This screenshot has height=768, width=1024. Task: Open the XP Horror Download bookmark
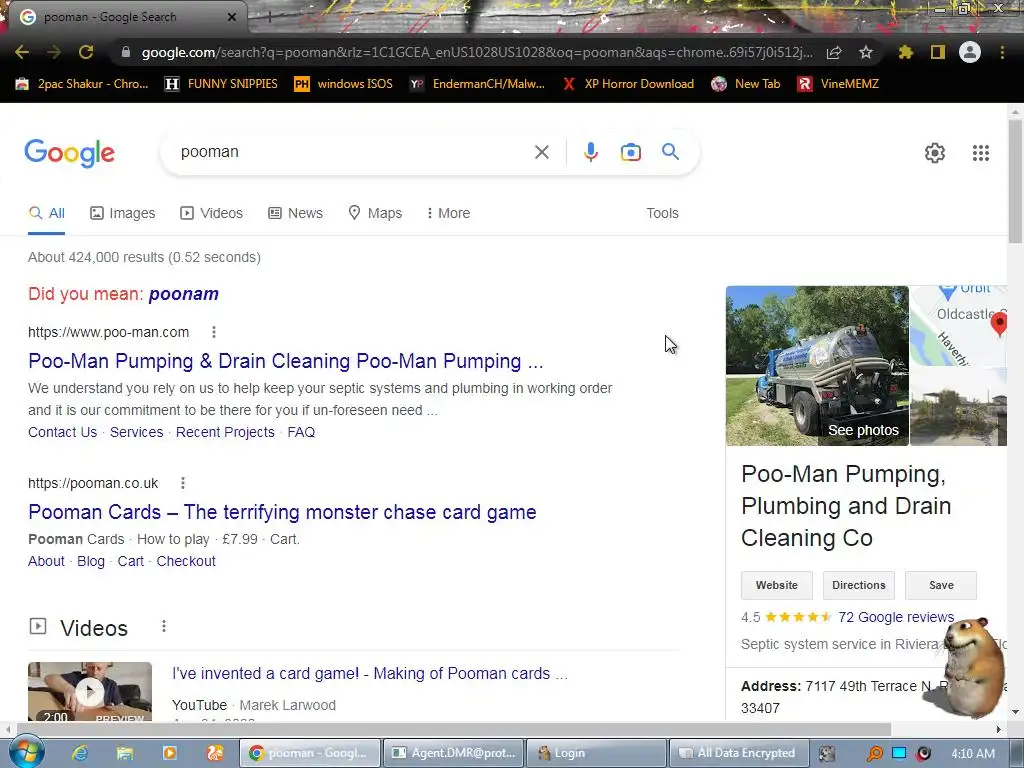(628, 84)
